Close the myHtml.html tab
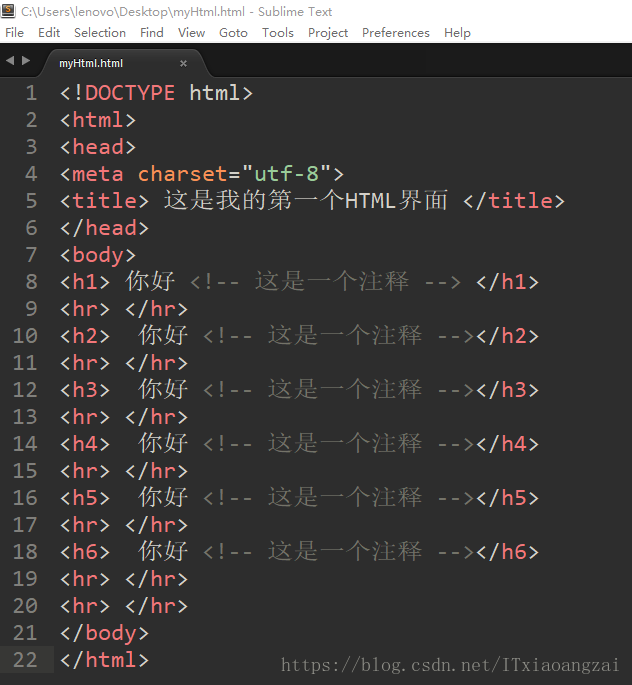This screenshot has height=685, width=632. point(183,64)
